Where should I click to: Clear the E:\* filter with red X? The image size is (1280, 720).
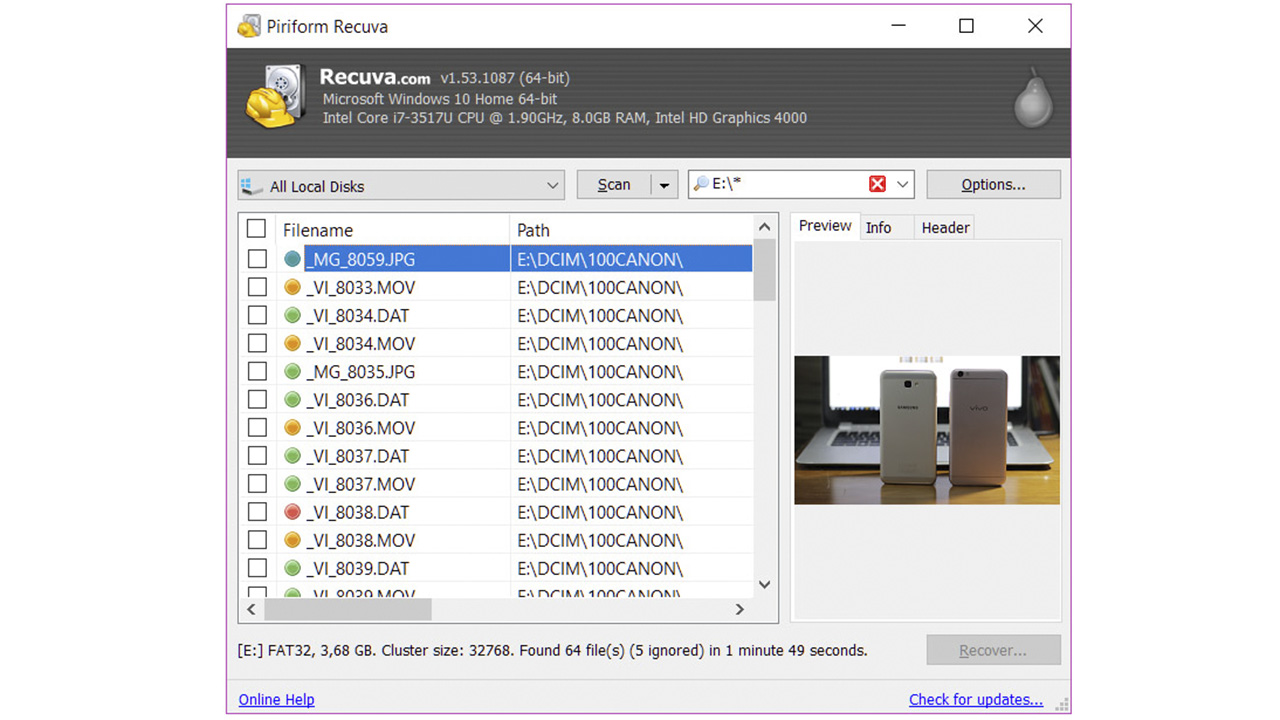point(877,184)
